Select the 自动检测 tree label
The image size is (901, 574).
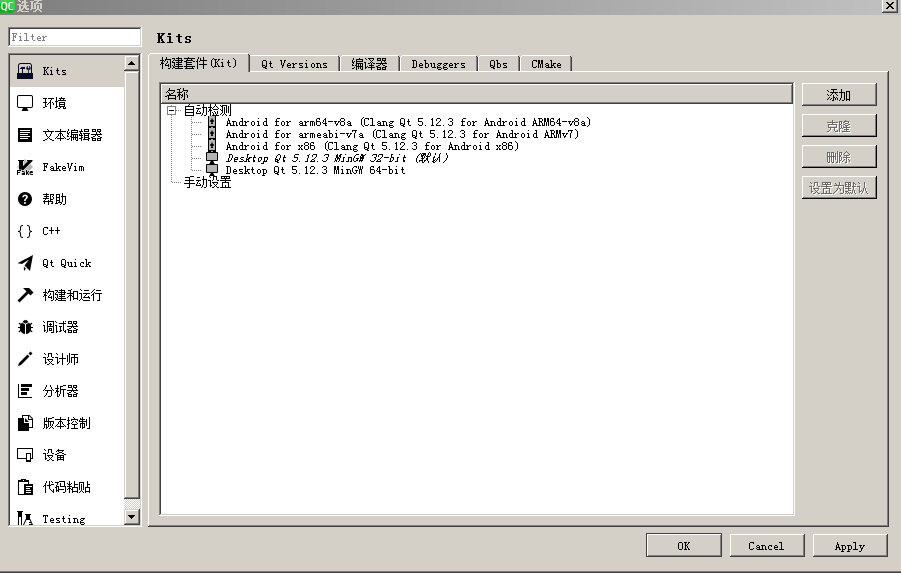(207, 110)
